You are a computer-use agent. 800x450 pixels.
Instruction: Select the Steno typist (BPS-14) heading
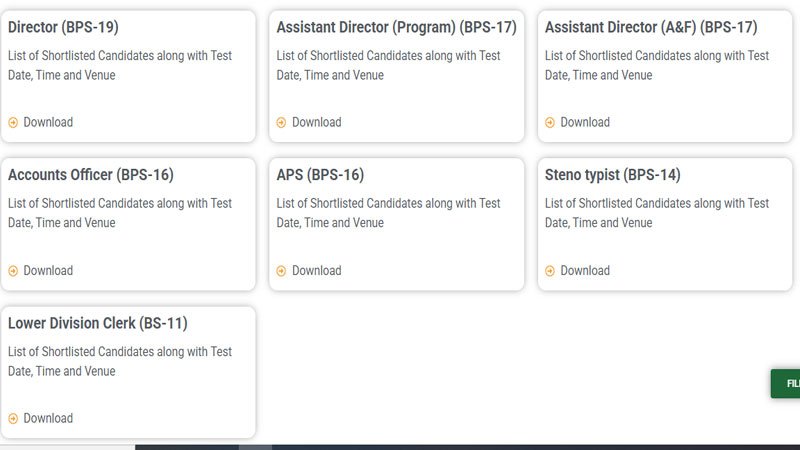click(612, 175)
